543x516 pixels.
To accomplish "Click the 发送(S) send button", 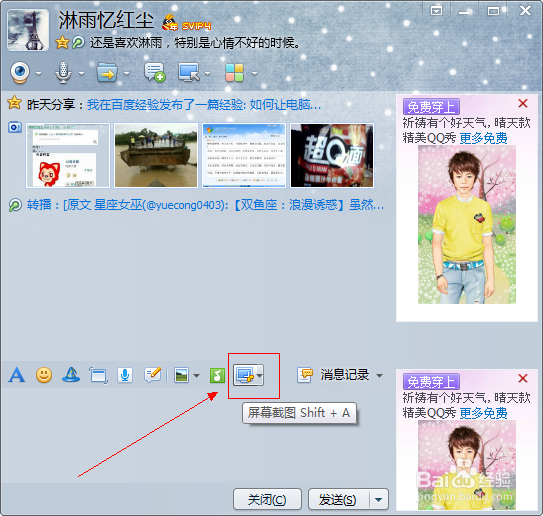I will pyautogui.click(x=339, y=499).
